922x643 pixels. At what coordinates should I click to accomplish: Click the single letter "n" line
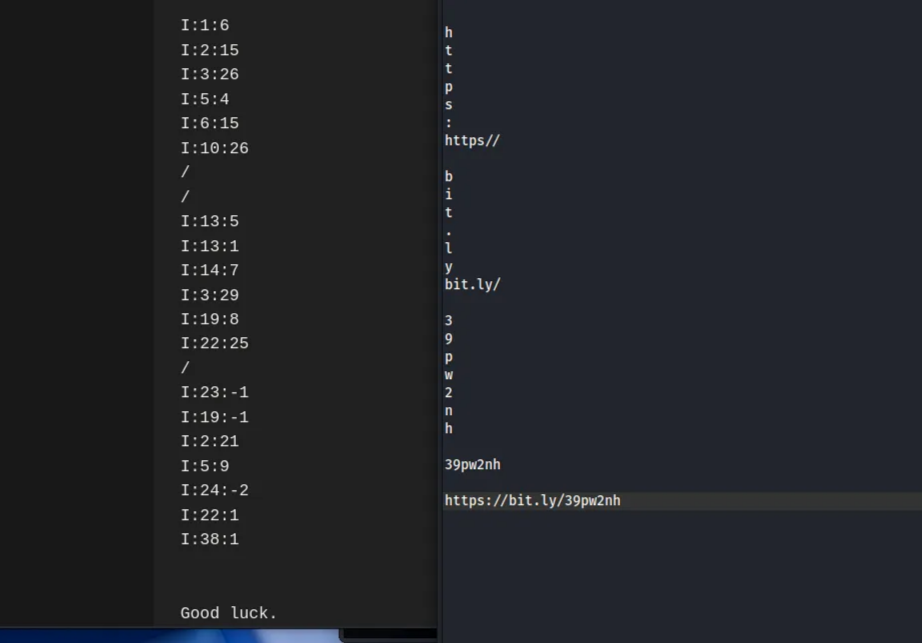(449, 411)
